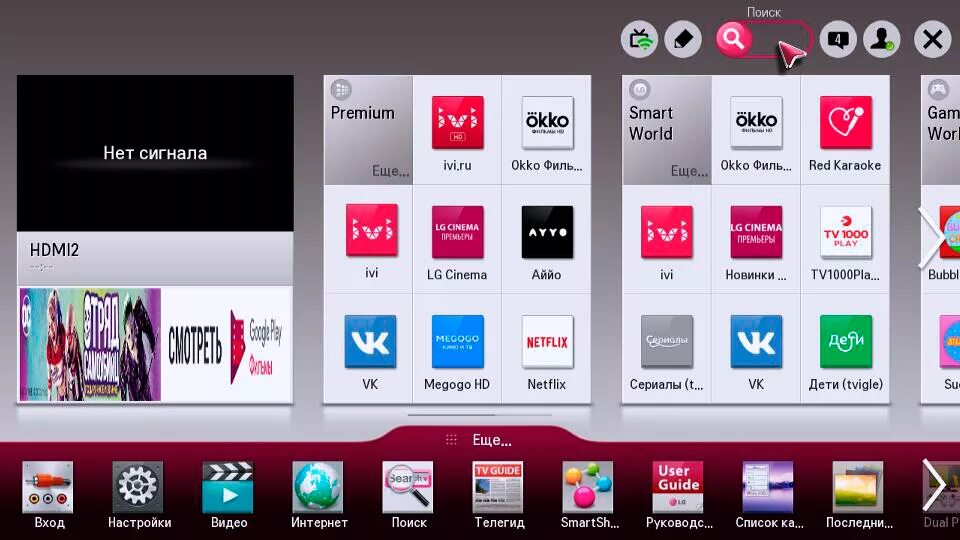The image size is (960, 540).
Task: Select the HDMI2 input label
Action: 54,250
